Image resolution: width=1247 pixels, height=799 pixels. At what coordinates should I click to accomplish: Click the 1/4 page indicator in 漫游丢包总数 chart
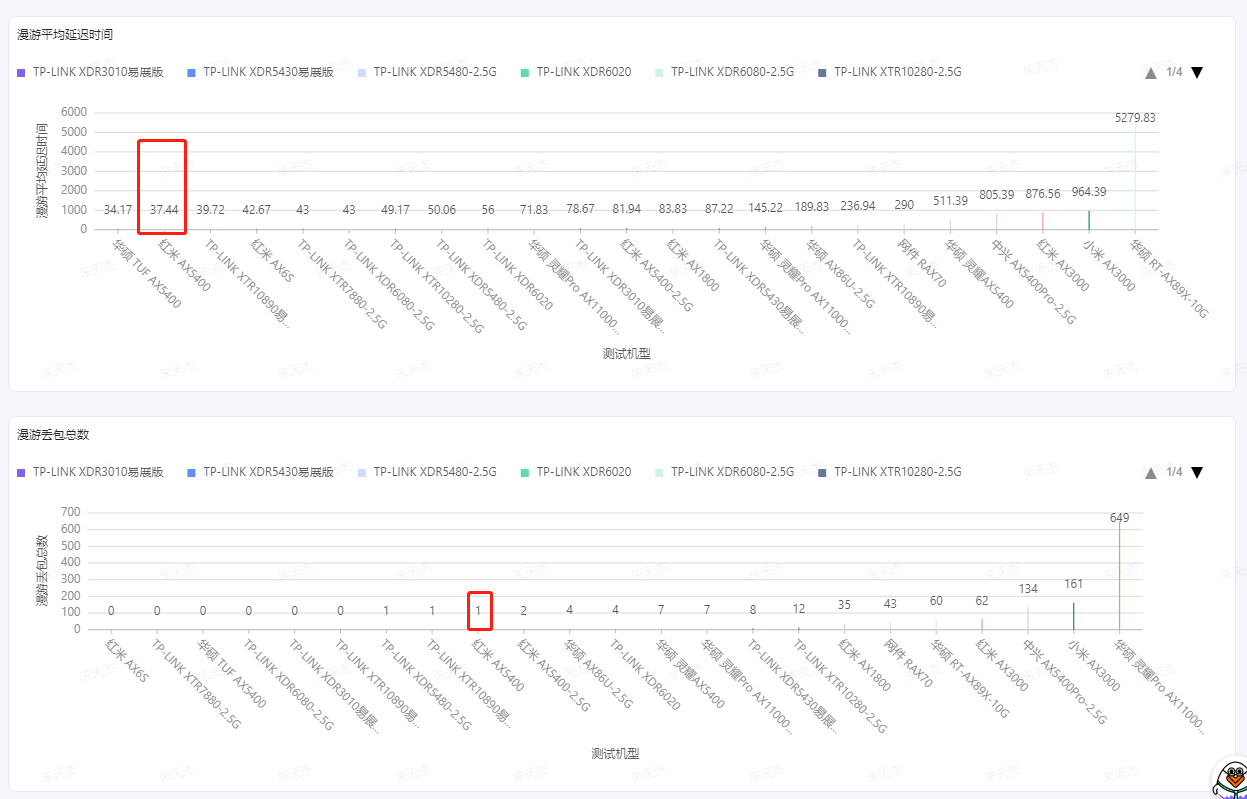(x=1174, y=472)
